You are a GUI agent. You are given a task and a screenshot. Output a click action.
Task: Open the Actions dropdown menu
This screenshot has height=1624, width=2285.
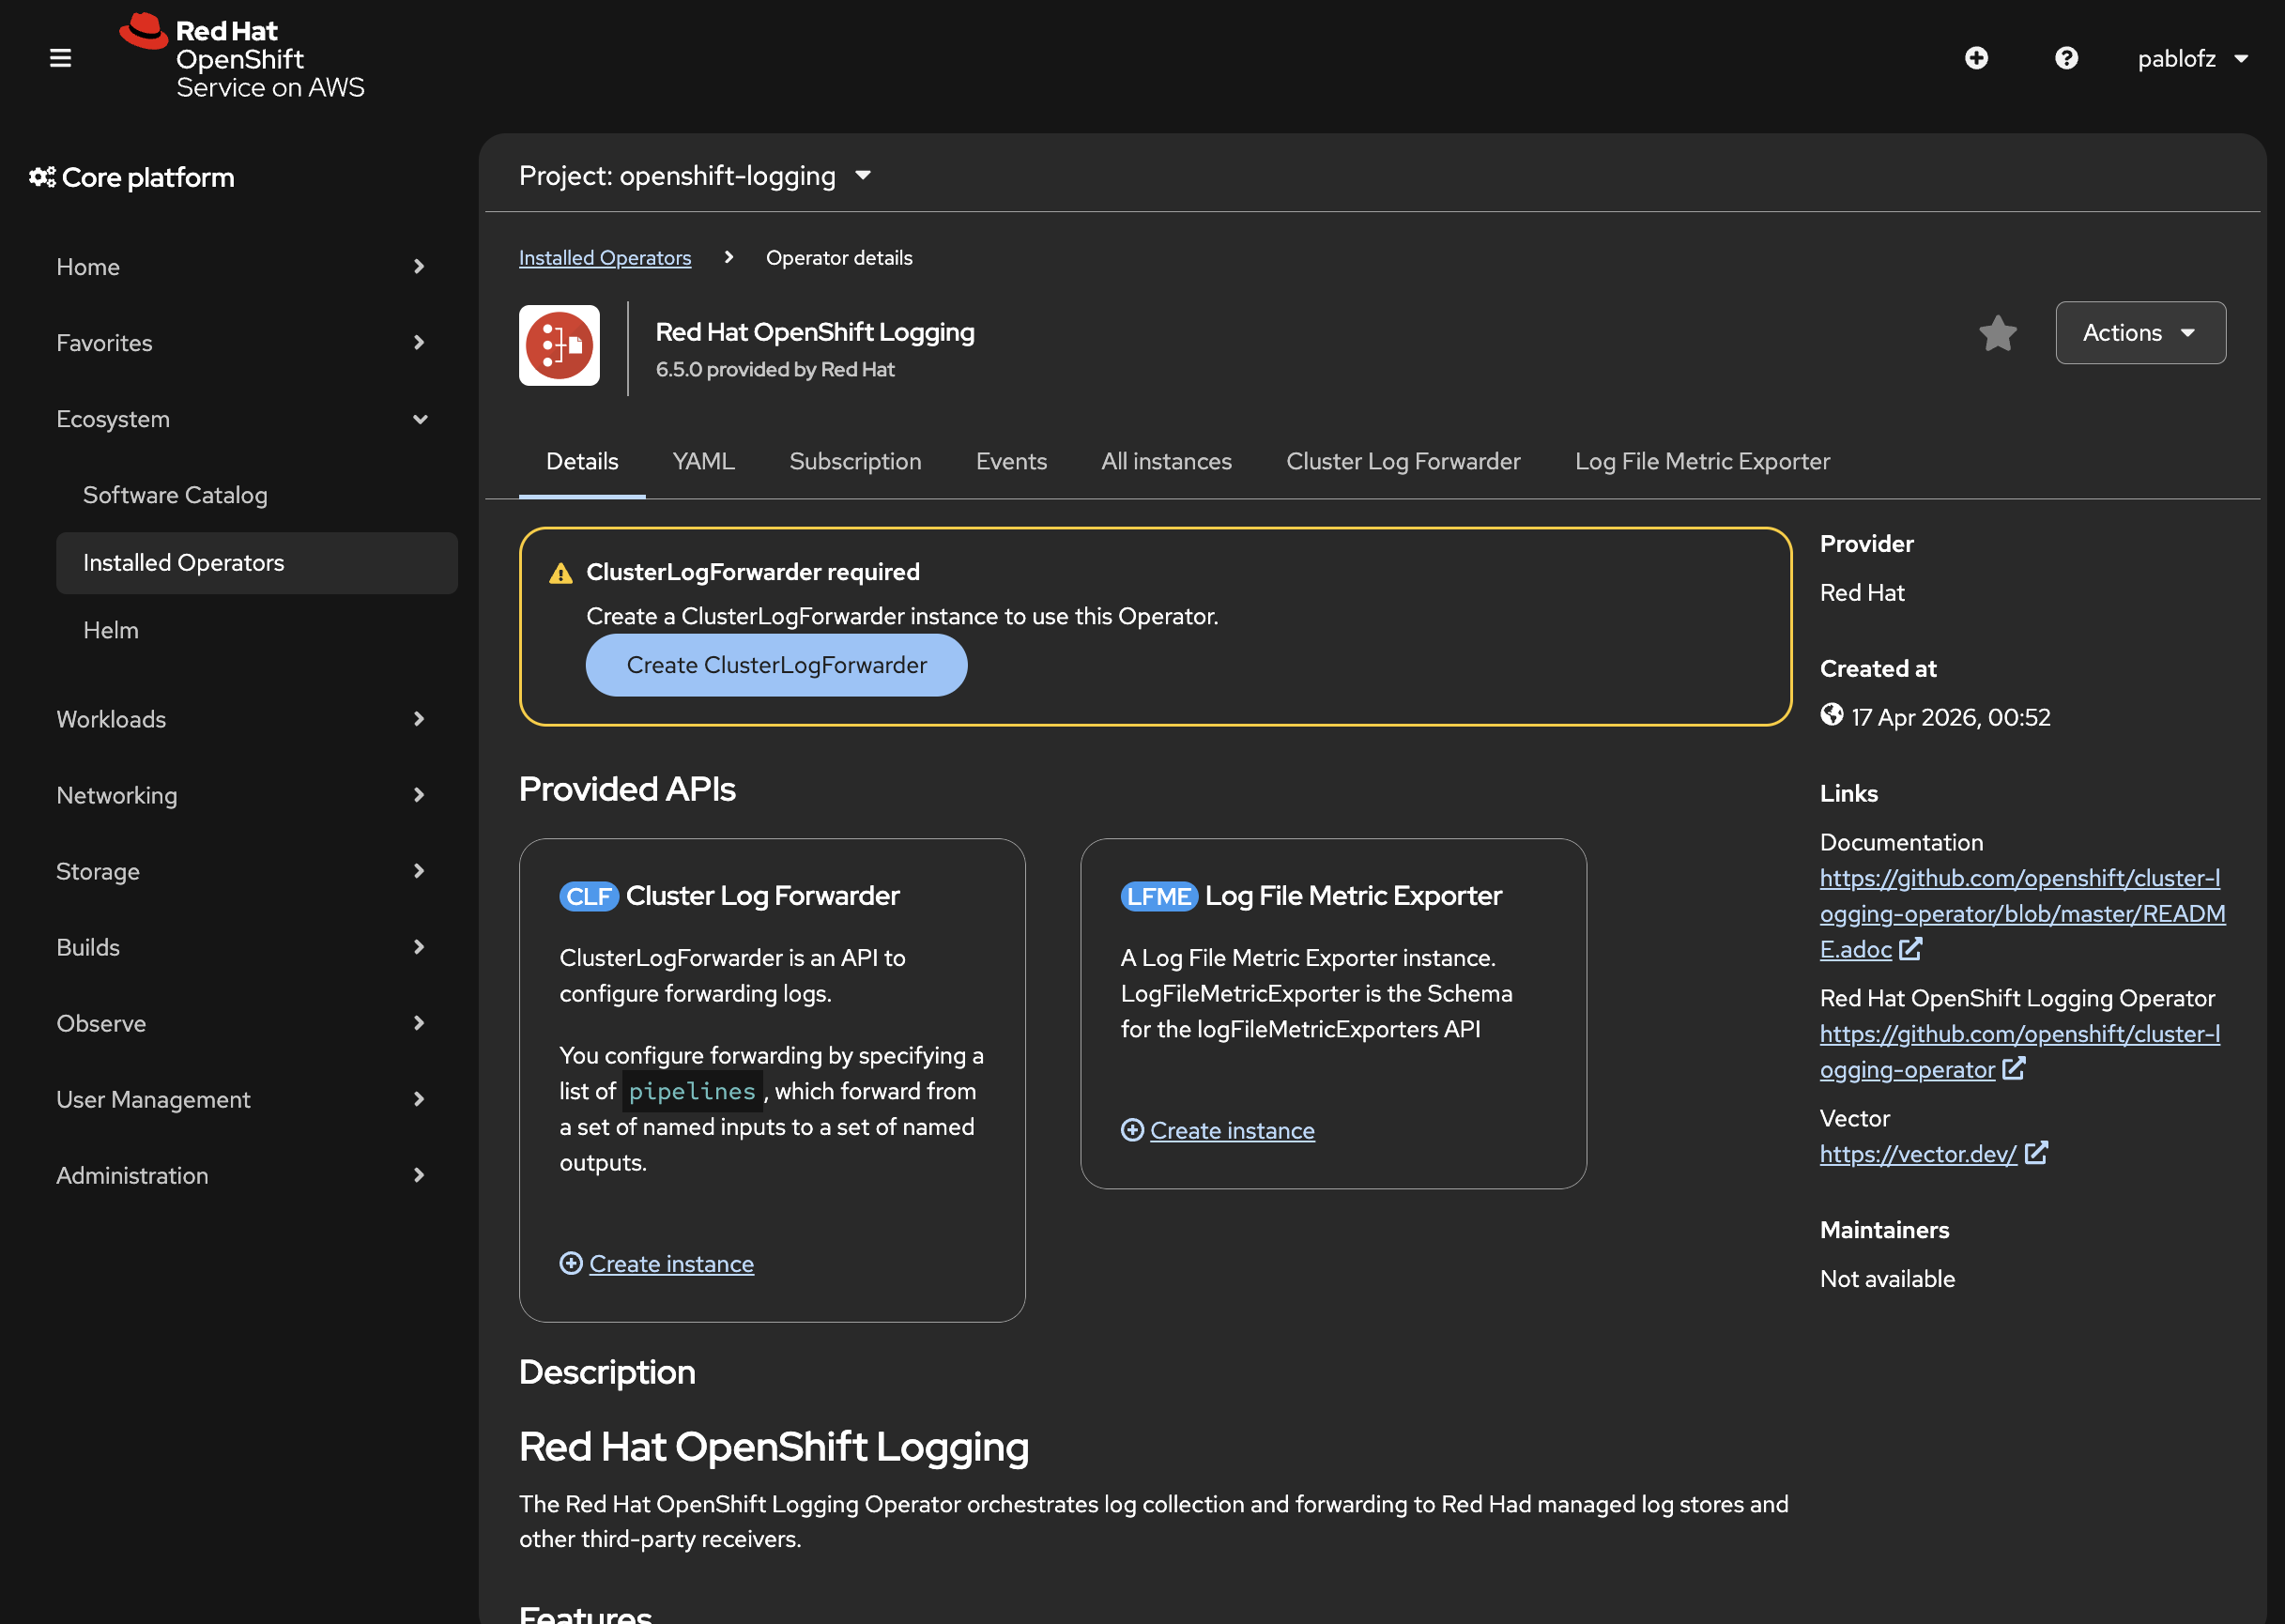[x=2140, y=333]
